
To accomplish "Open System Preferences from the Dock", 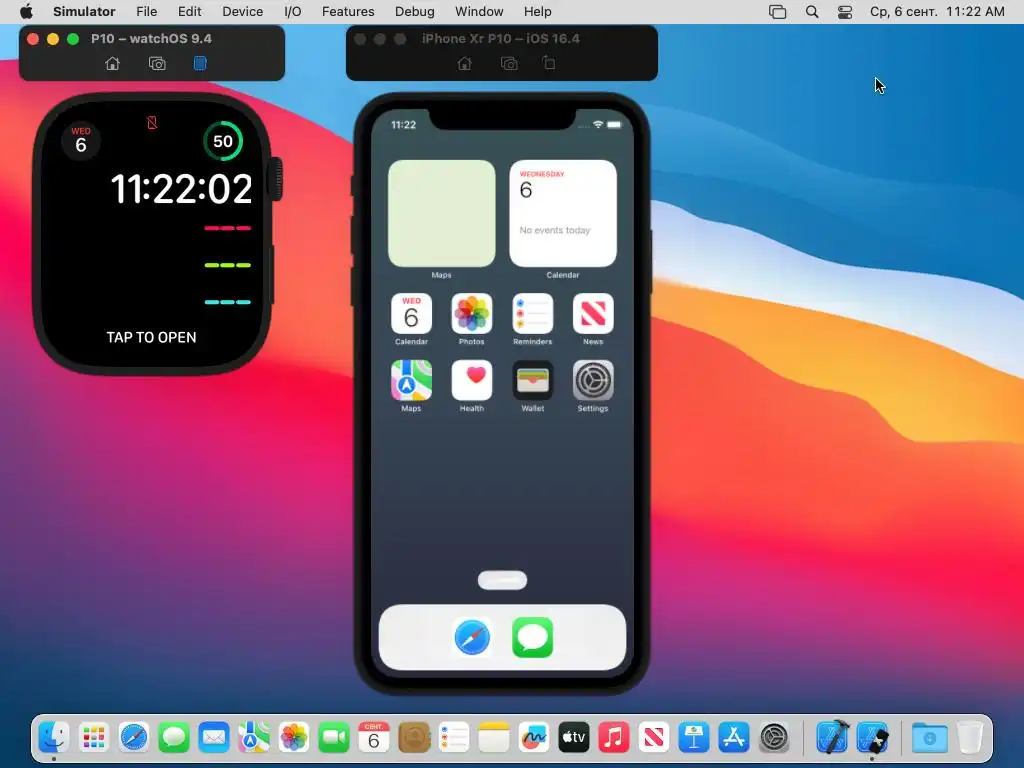I will pos(775,738).
